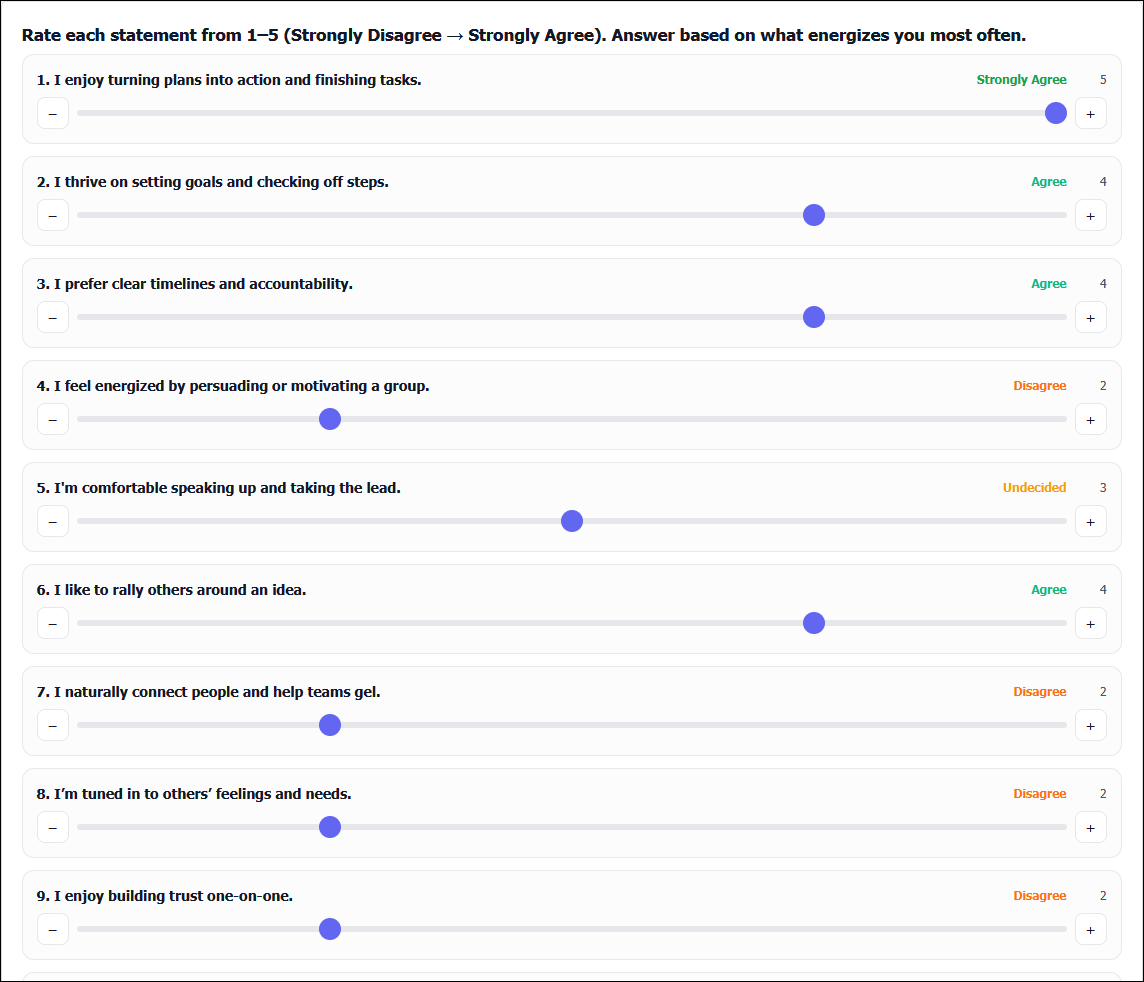
Task: Click minus for statement 4 about persuading
Action: click(x=53, y=420)
